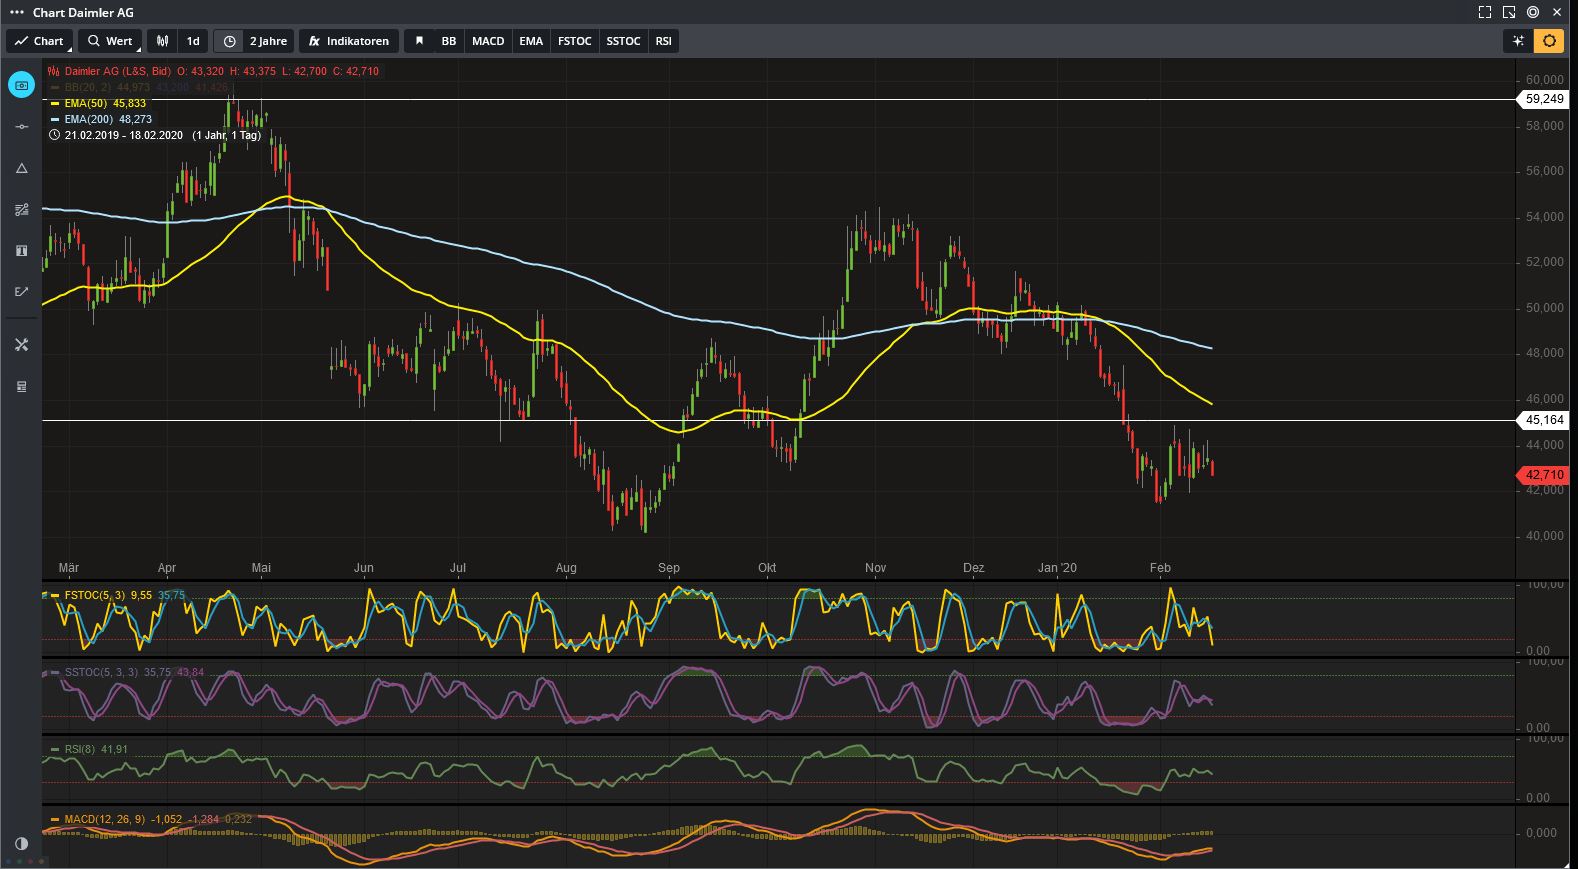Open the wrench and screwdriver tools icon

[21, 345]
